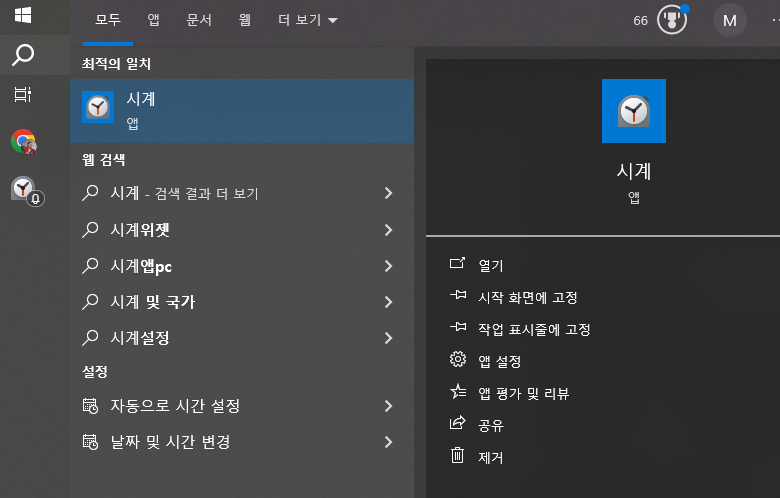
Task: Open the clock app pinned on the taskbar
Action: coord(27,191)
